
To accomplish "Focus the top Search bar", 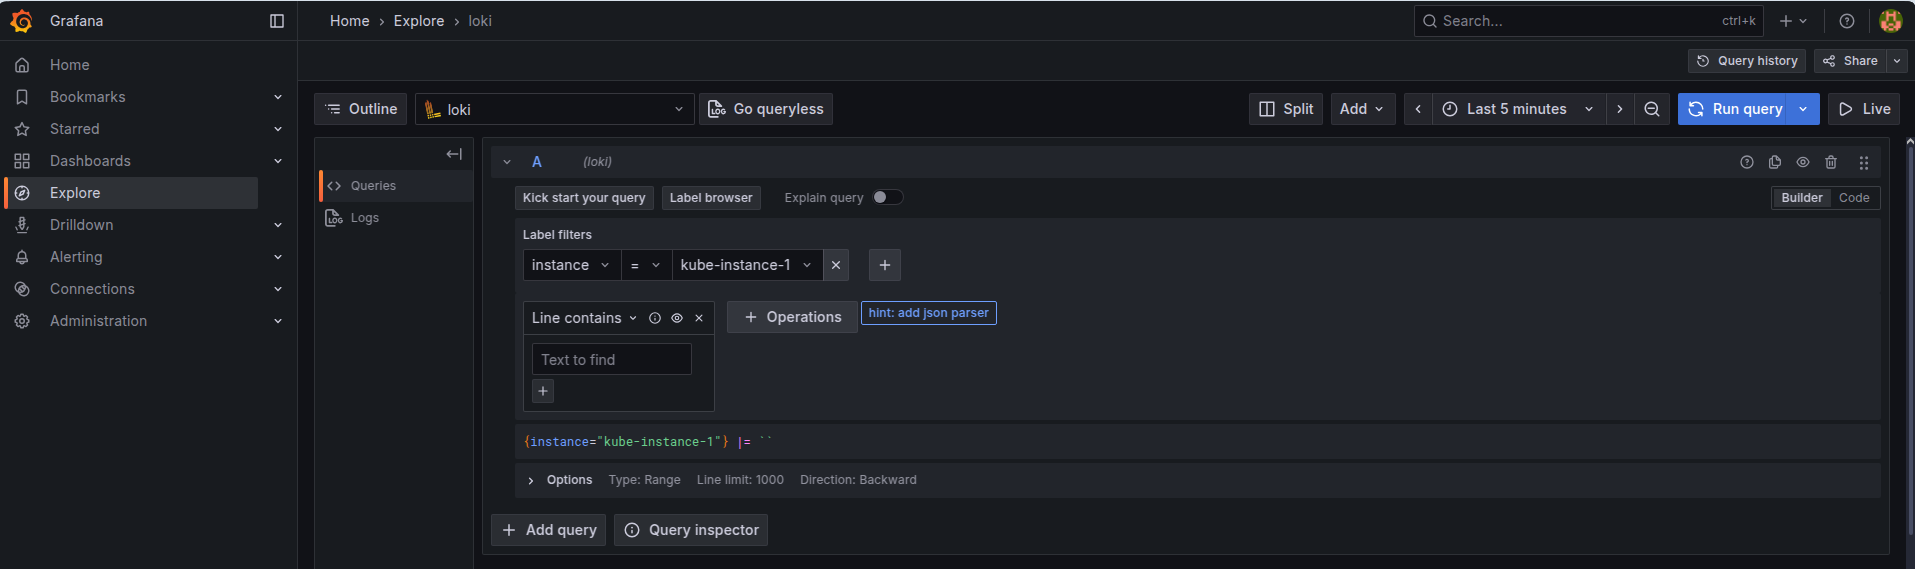I will pyautogui.click(x=1588, y=21).
